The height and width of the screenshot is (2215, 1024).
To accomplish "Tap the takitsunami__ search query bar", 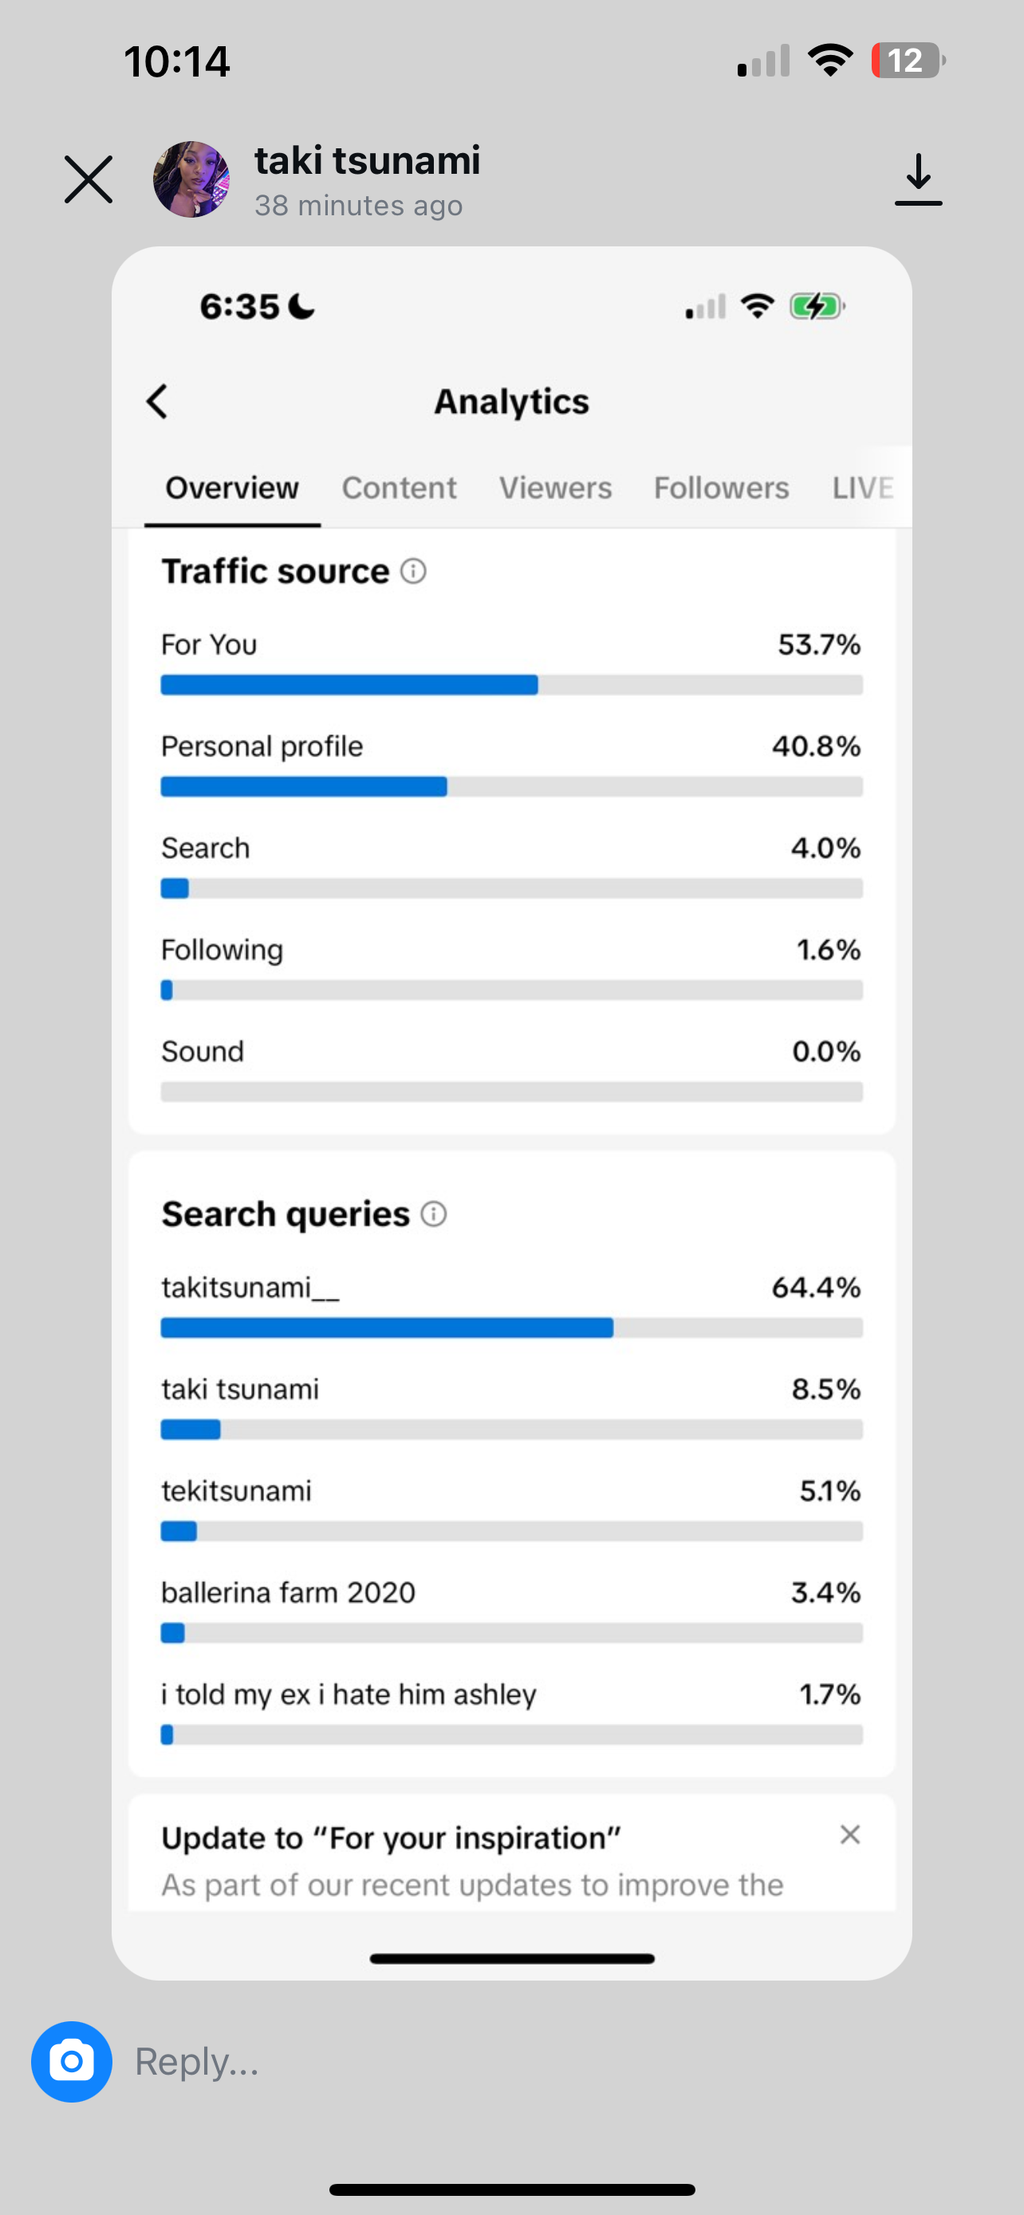I will pyautogui.click(x=512, y=1328).
